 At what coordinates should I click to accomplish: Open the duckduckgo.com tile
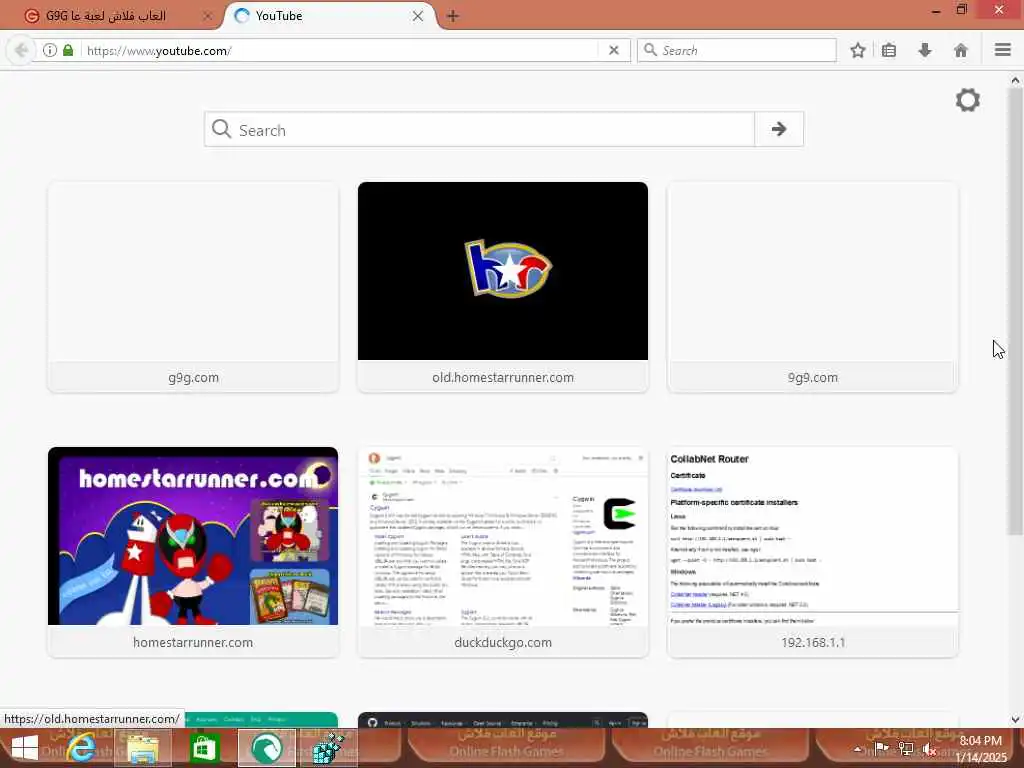pyautogui.click(x=503, y=552)
